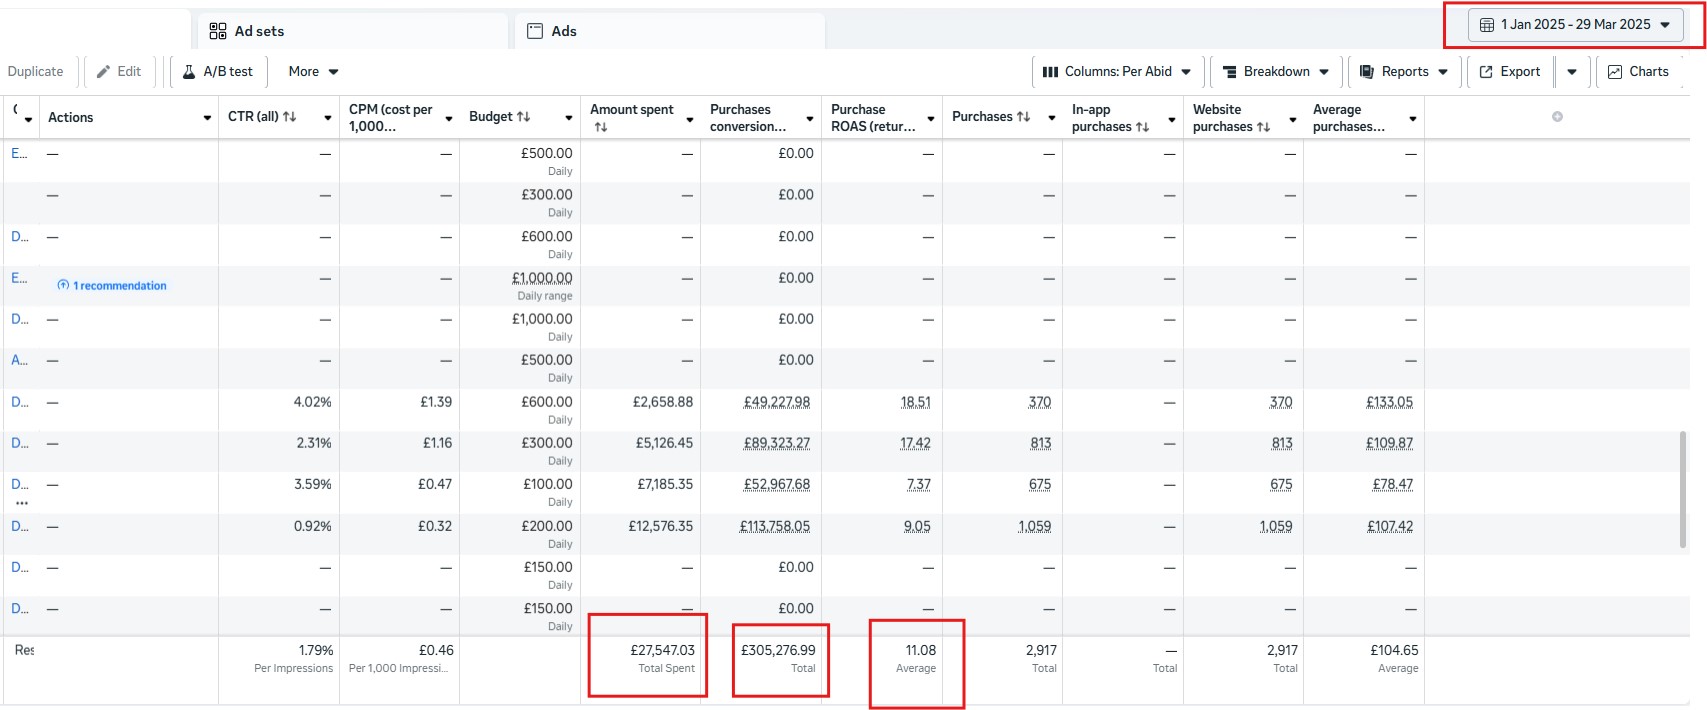Click the add column plus icon
Screen dimensions: 1707x710
tap(1557, 117)
